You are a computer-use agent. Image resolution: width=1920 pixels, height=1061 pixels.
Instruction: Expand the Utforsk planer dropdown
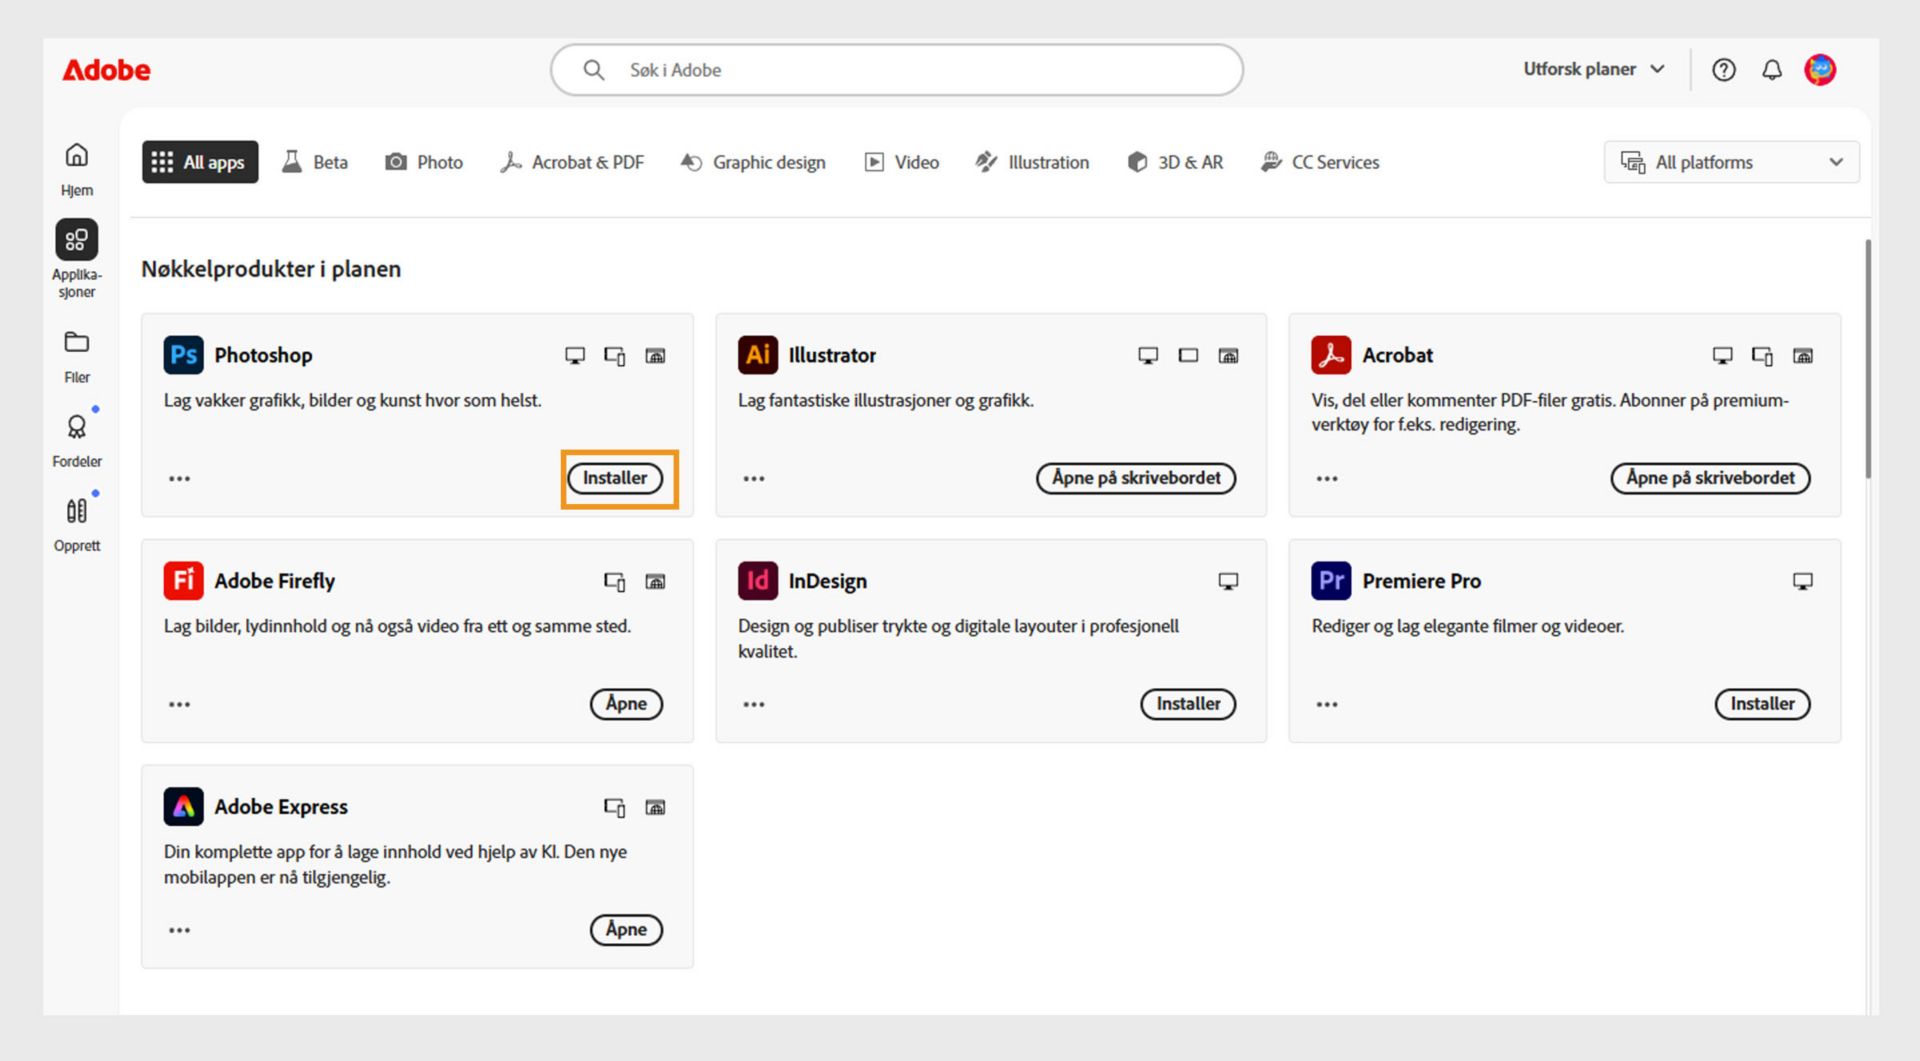coord(1594,70)
